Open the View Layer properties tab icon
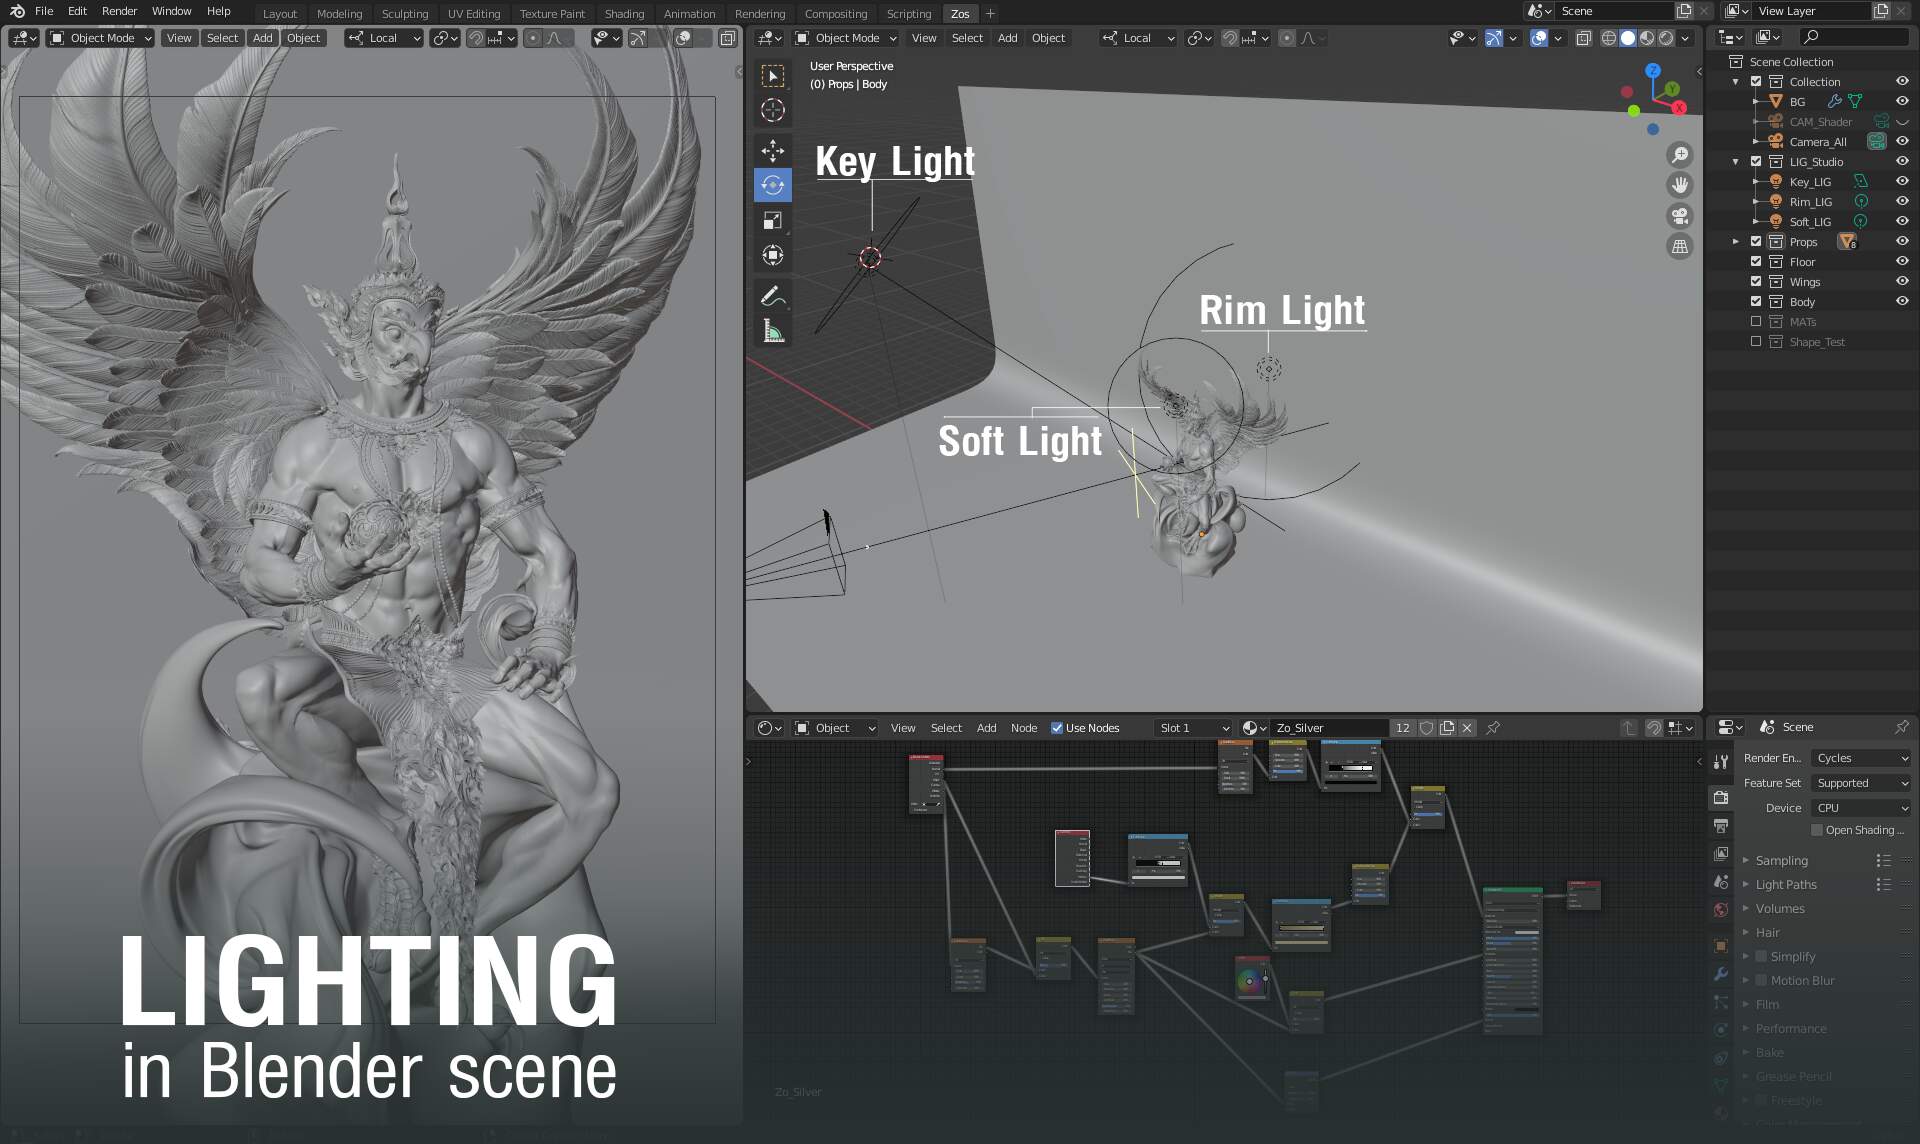The width and height of the screenshot is (1920, 1144). click(x=1721, y=853)
